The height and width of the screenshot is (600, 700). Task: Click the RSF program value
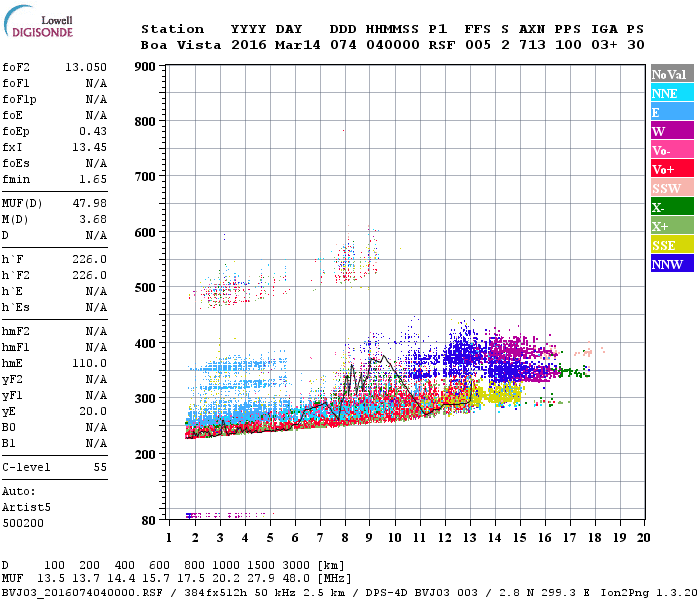click(x=442, y=45)
